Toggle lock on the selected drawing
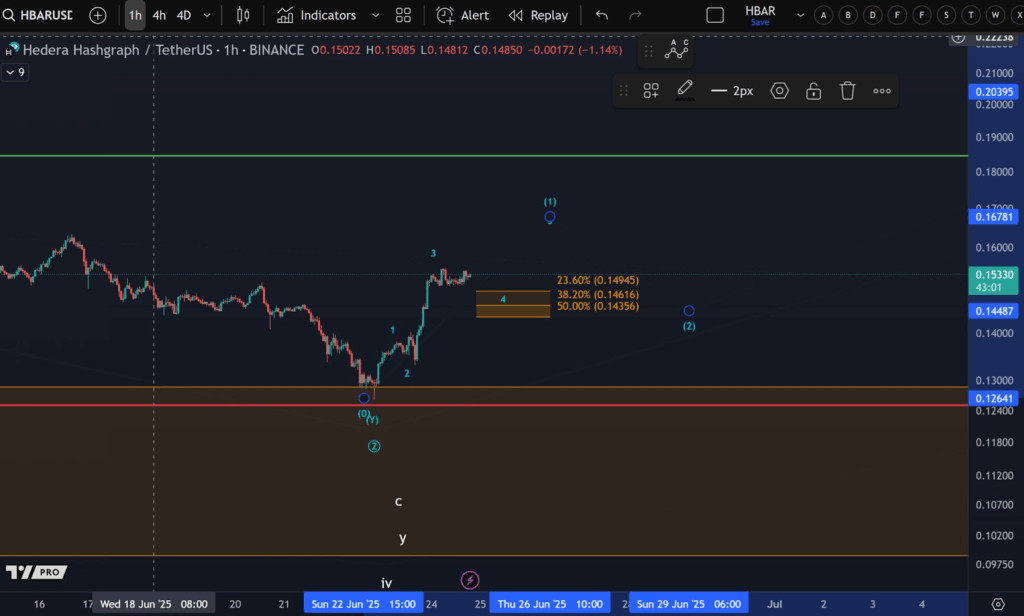 (x=814, y=91)
